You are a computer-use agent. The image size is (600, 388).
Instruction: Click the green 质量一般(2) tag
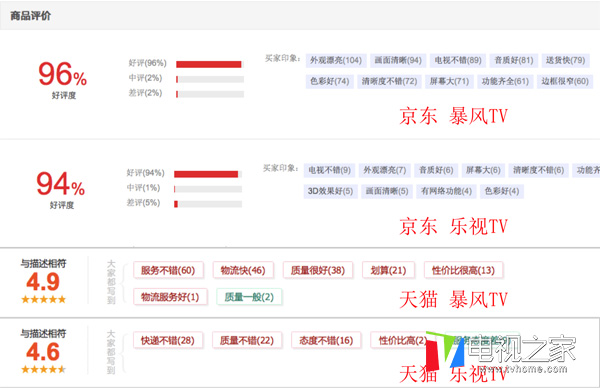point(249,297)
